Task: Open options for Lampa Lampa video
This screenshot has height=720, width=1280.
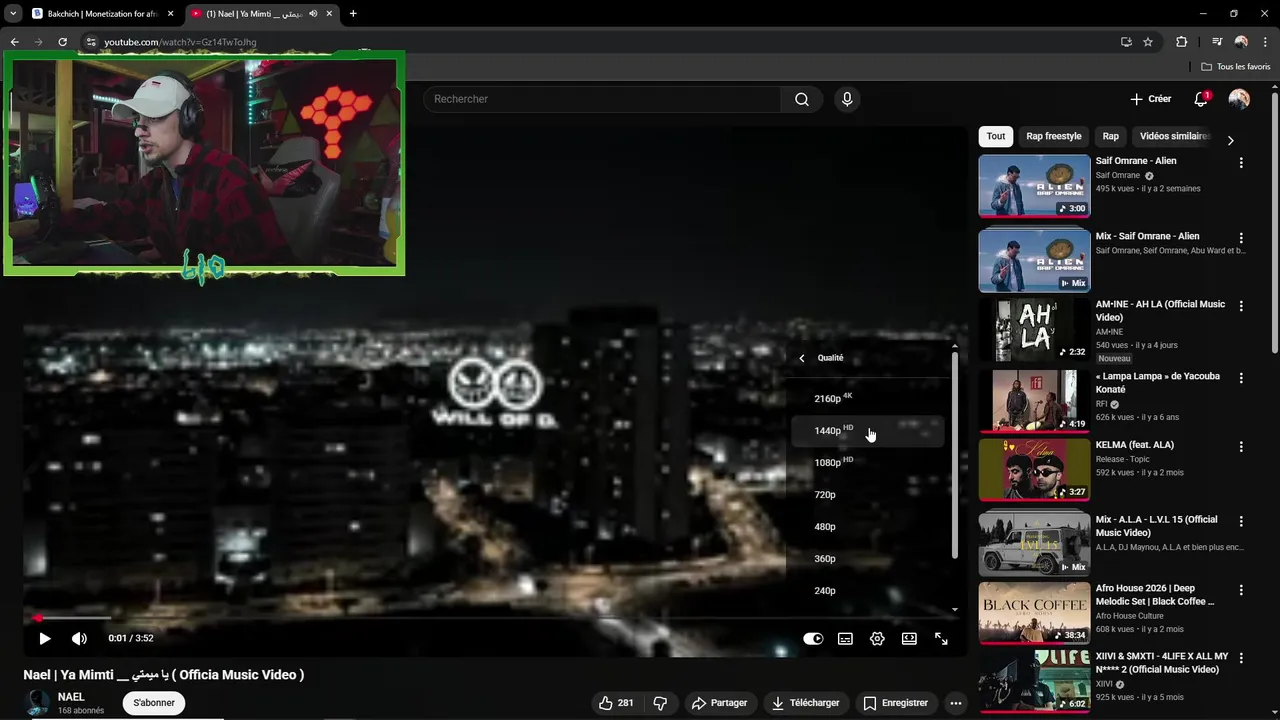Action: (x=1241, y=378)
